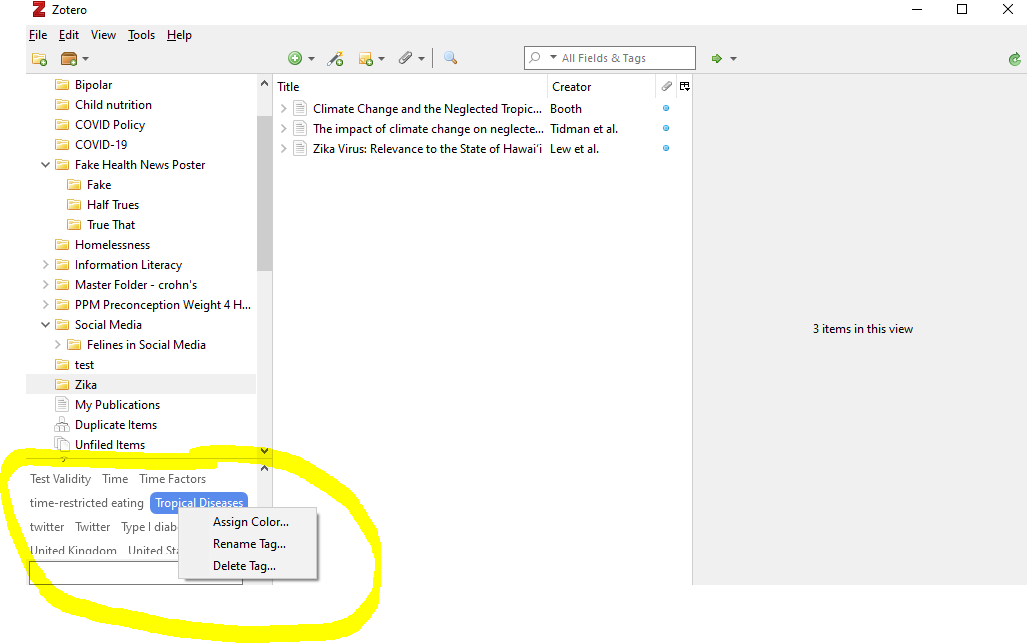Screen dimensions: 1027x643
Task: Click the attachment paperclip column header
Action: (x=666, y=86)
